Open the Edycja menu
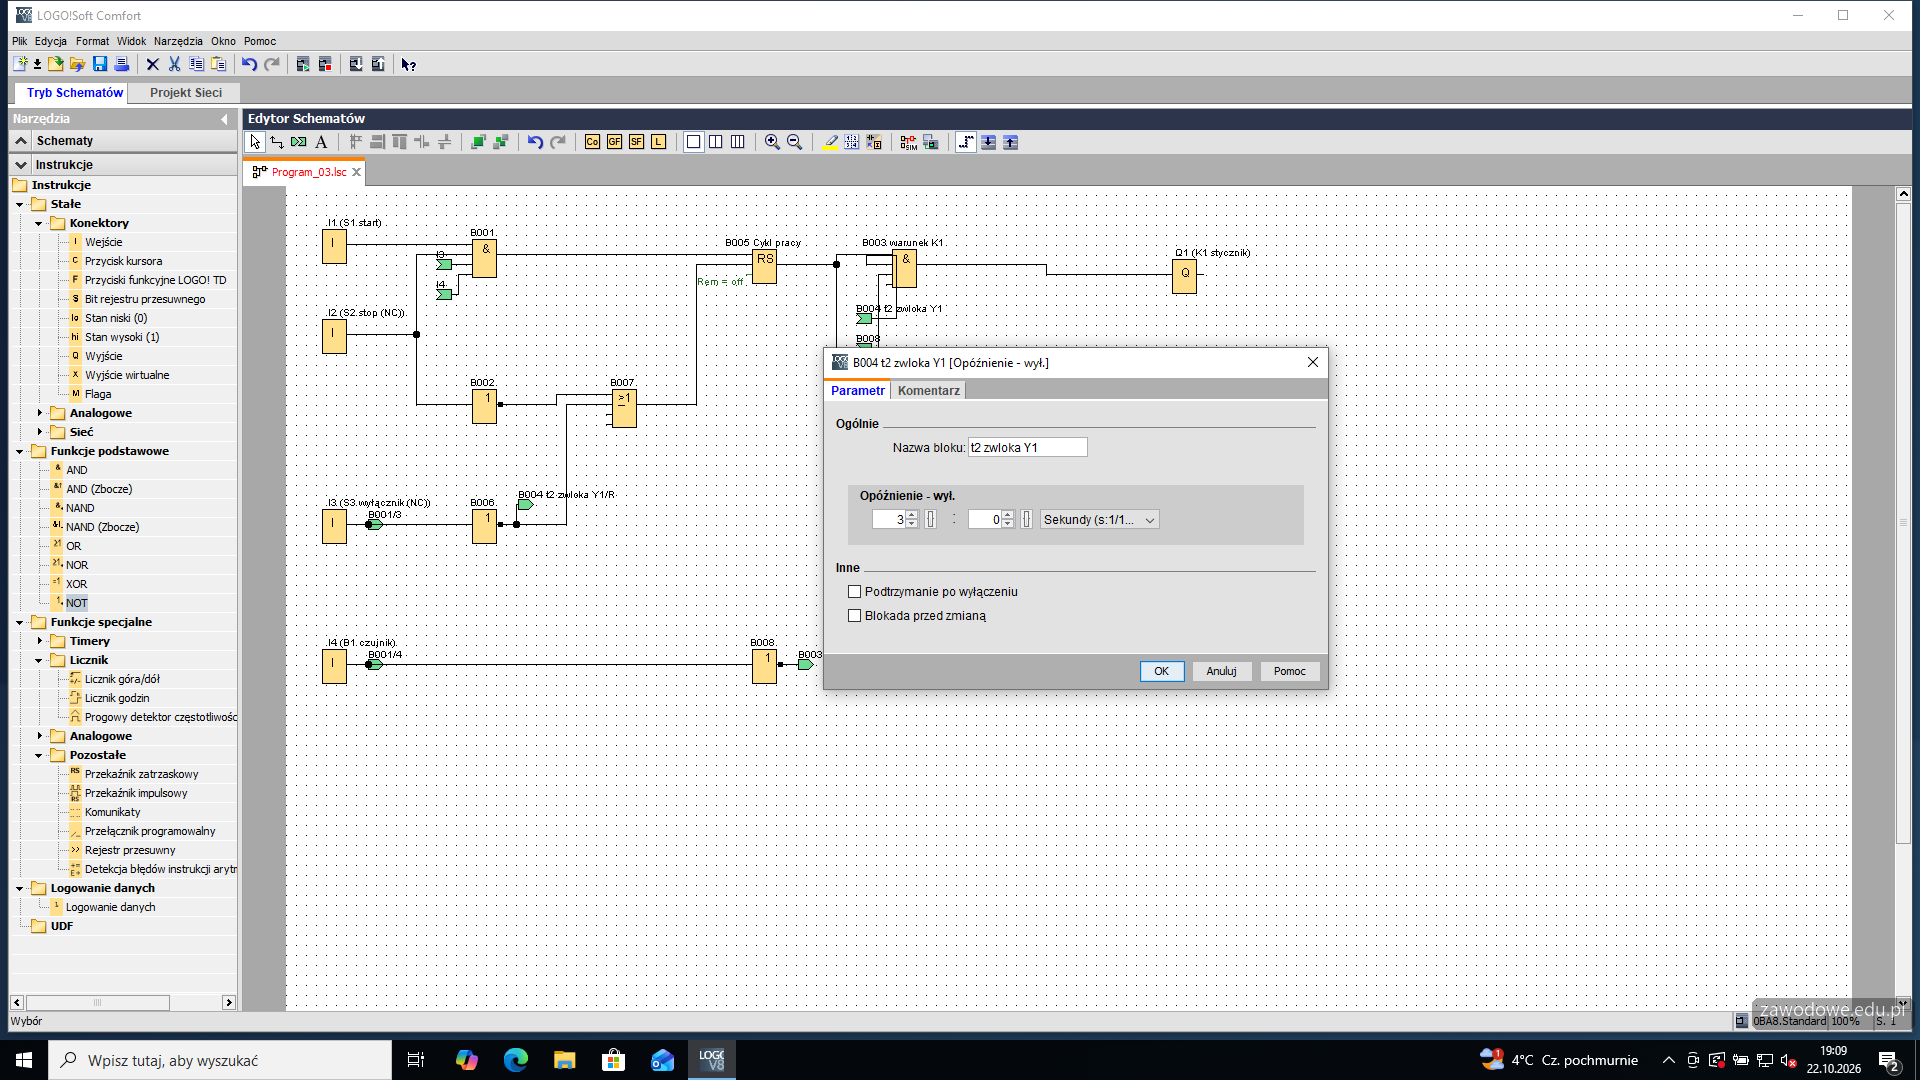Image resolution: width=1920 pixels, height=1080 pixels. (x=51, y=41)
